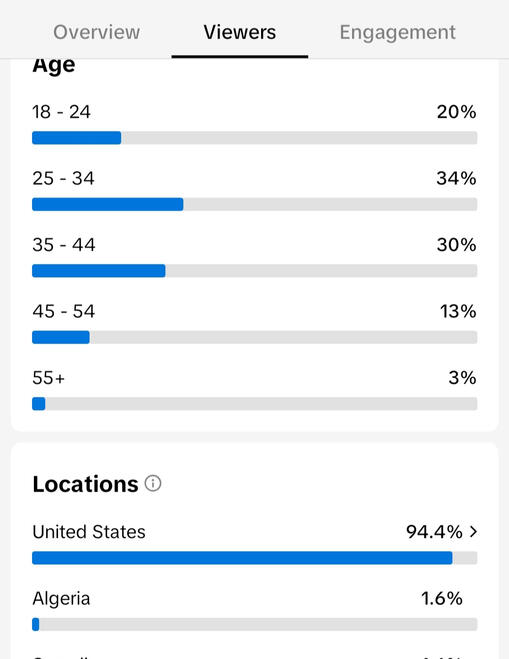Select the Algeria location label
Image resolution: width=509 pixels, height=659 pixels.
pyautogui.click(x=61, y=598)
